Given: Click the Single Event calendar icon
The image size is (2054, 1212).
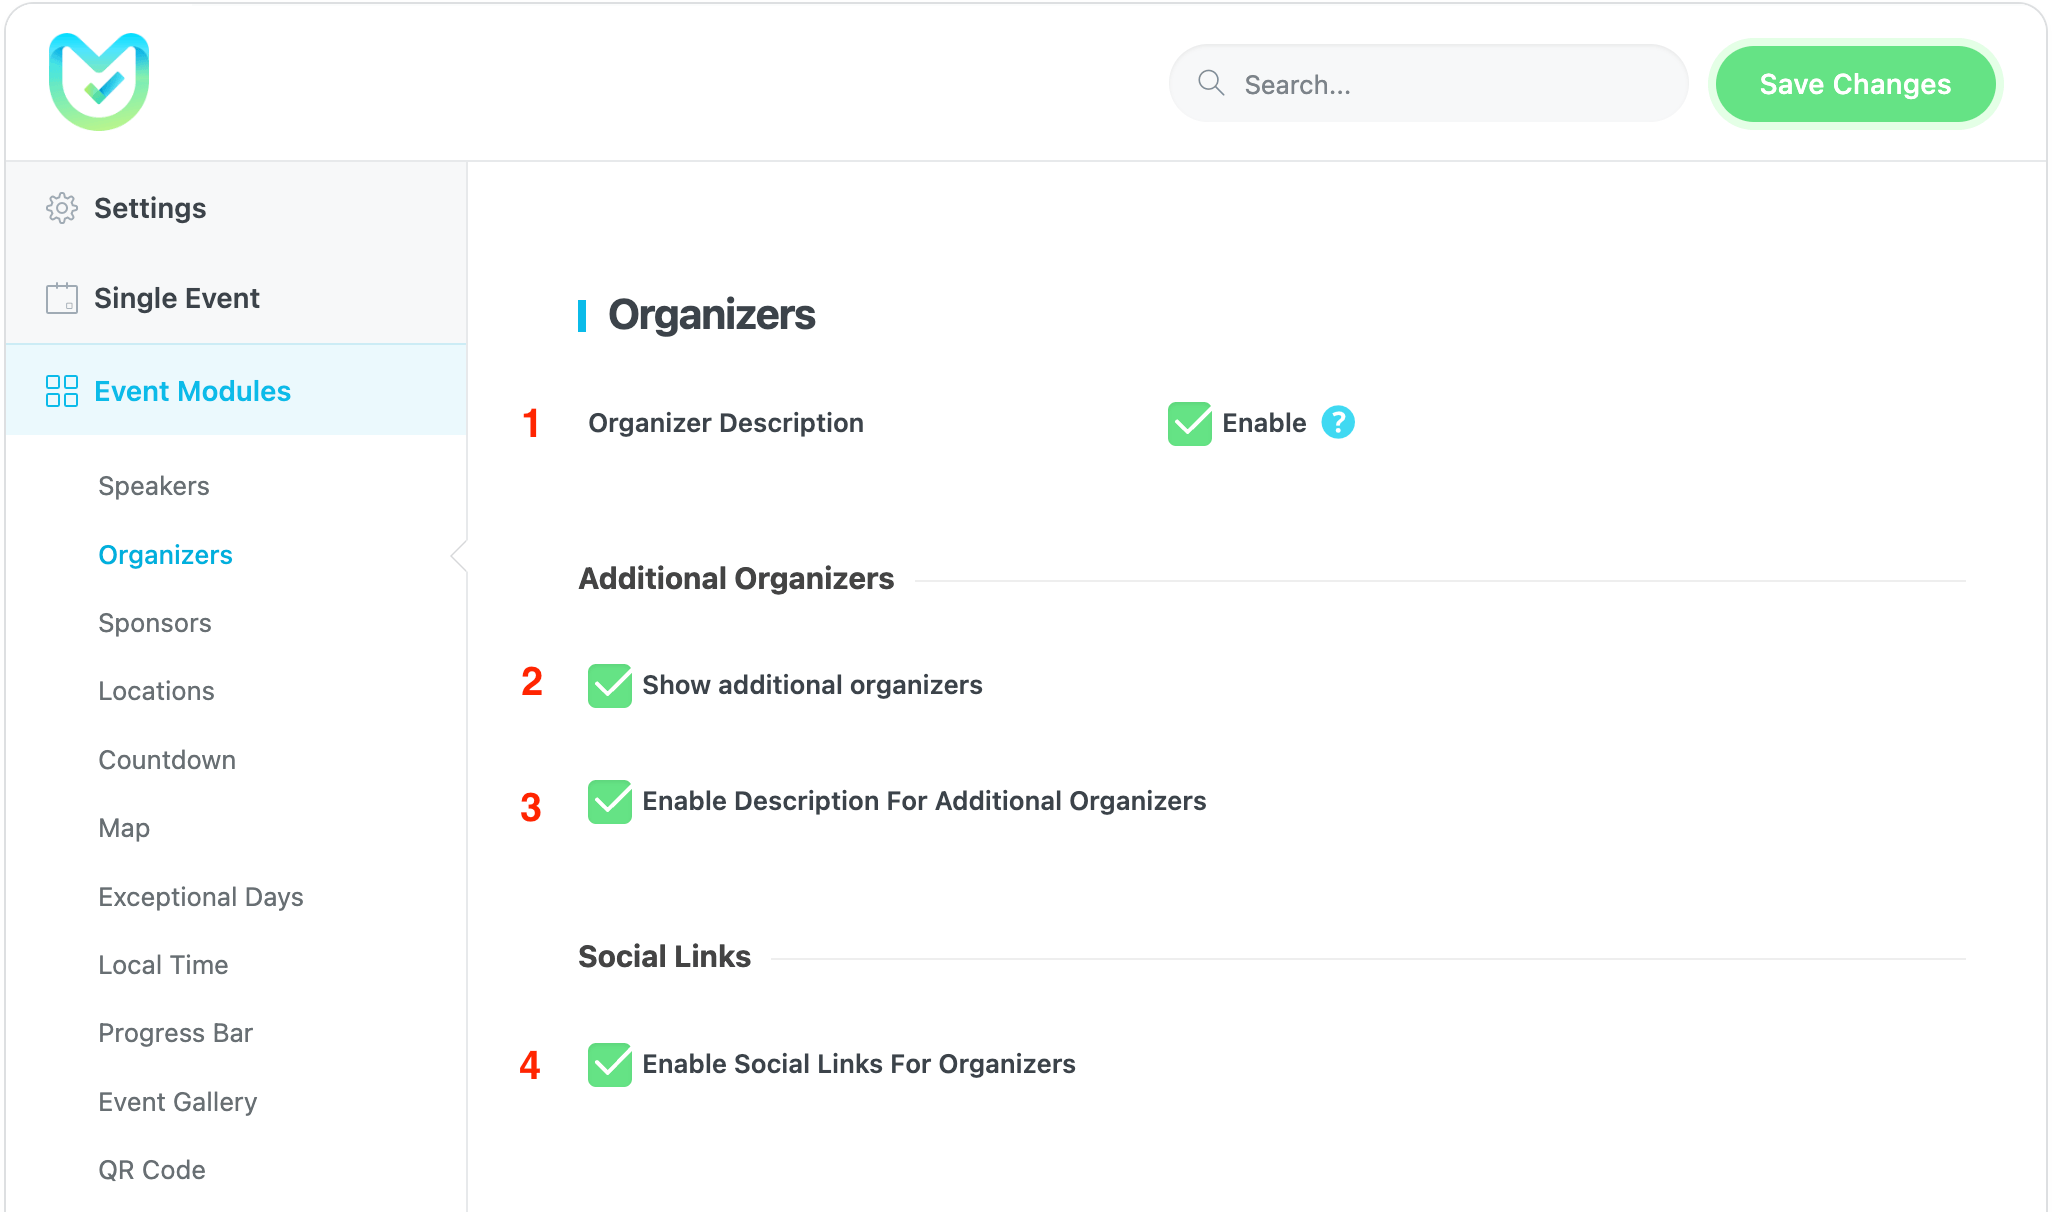Looking at the screenshot, I should pos(62,298).
